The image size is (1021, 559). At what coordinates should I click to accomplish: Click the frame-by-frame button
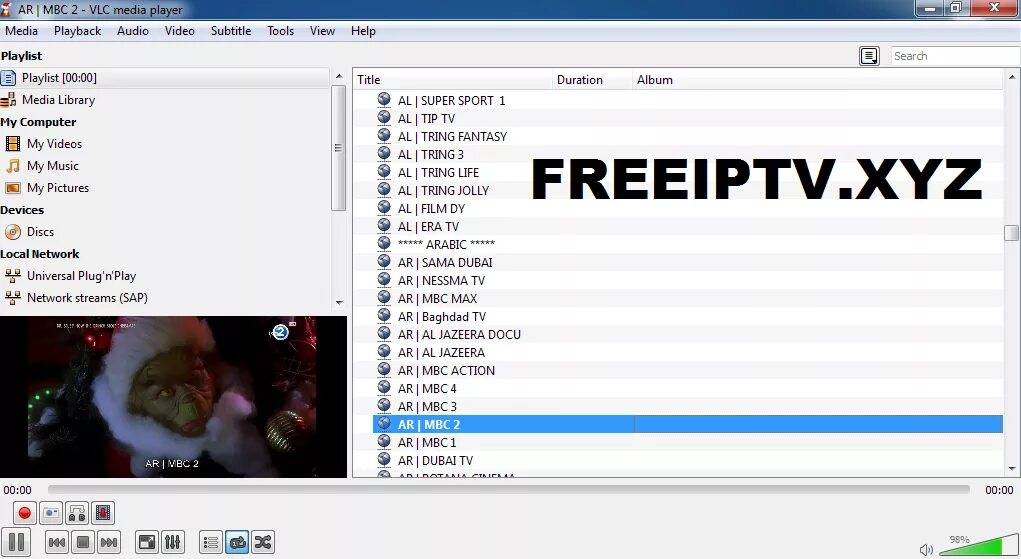pos(103,513)
